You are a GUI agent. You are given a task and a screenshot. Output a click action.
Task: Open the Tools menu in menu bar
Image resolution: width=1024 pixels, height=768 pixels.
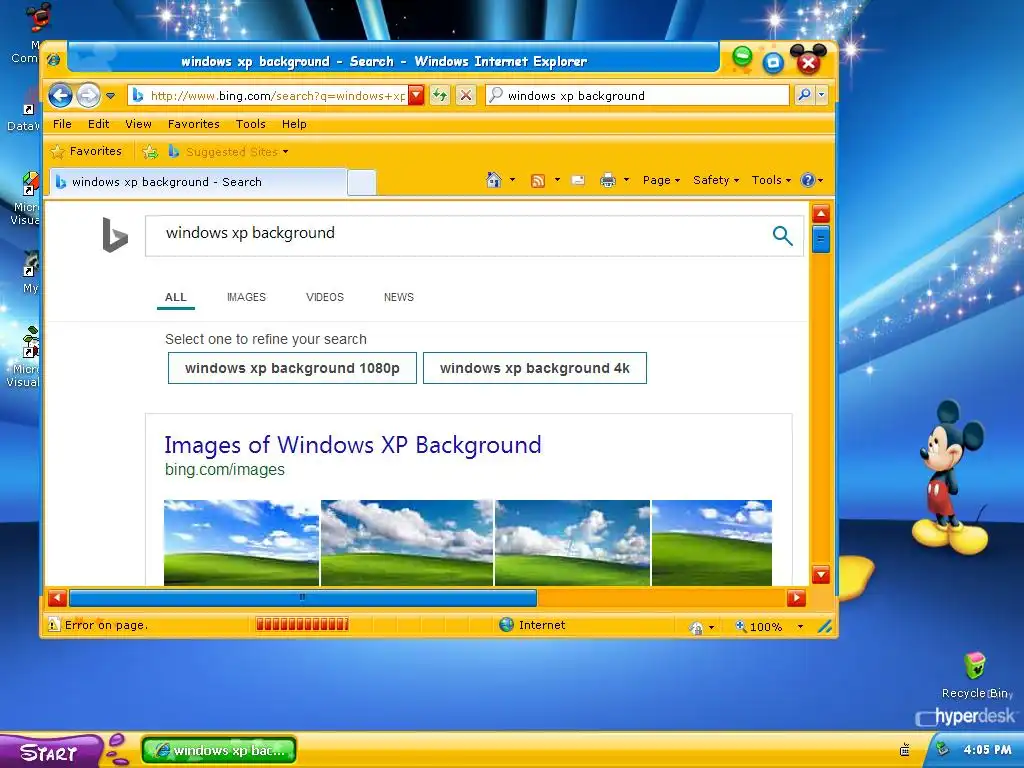click(x=251, y=124)
